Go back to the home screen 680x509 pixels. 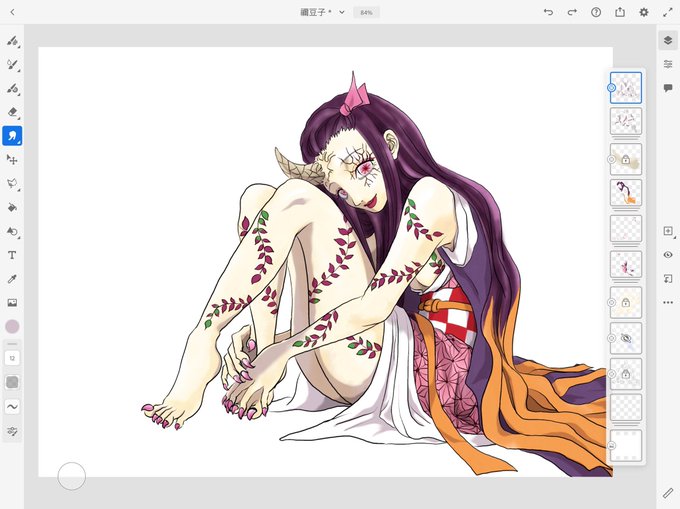click(x=13, y=12)
